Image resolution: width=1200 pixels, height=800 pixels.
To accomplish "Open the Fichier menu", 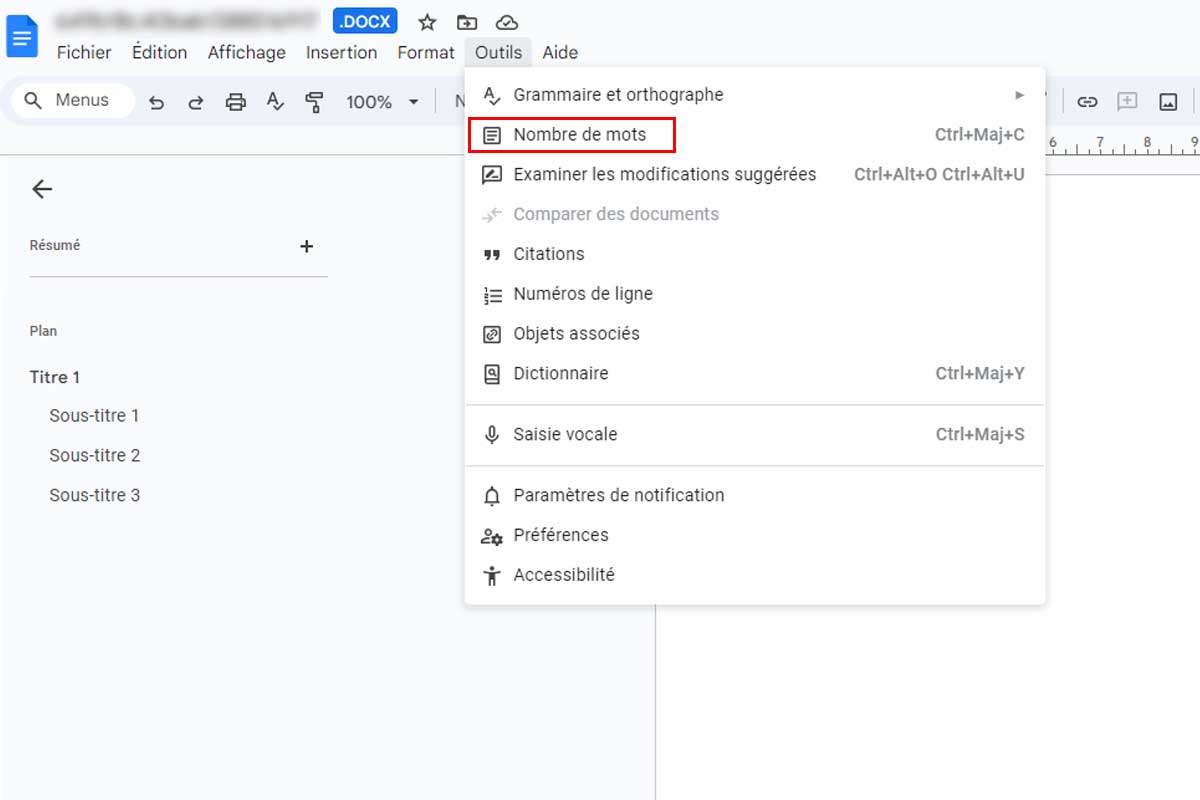I will (x=84, y=53).
